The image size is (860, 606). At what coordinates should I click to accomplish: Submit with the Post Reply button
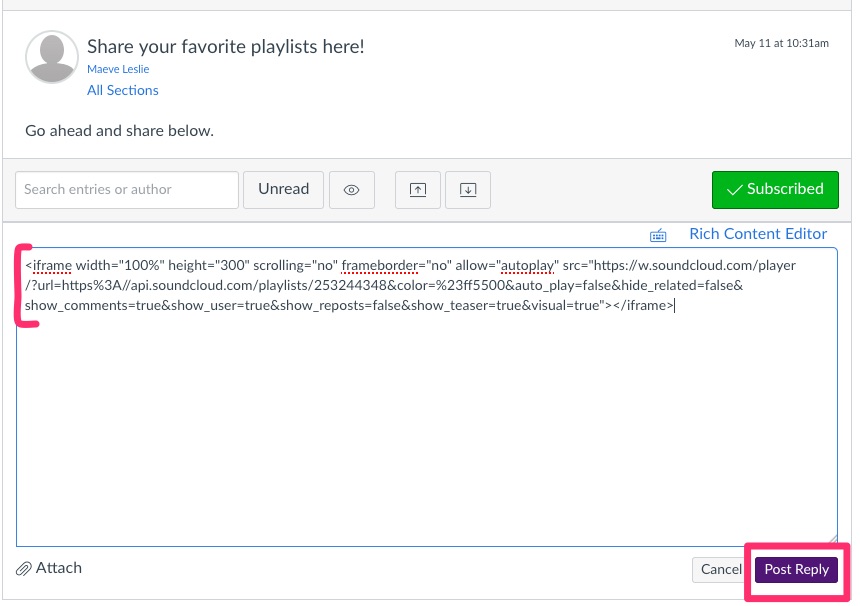pyautogui.click(x=796, y=569)
